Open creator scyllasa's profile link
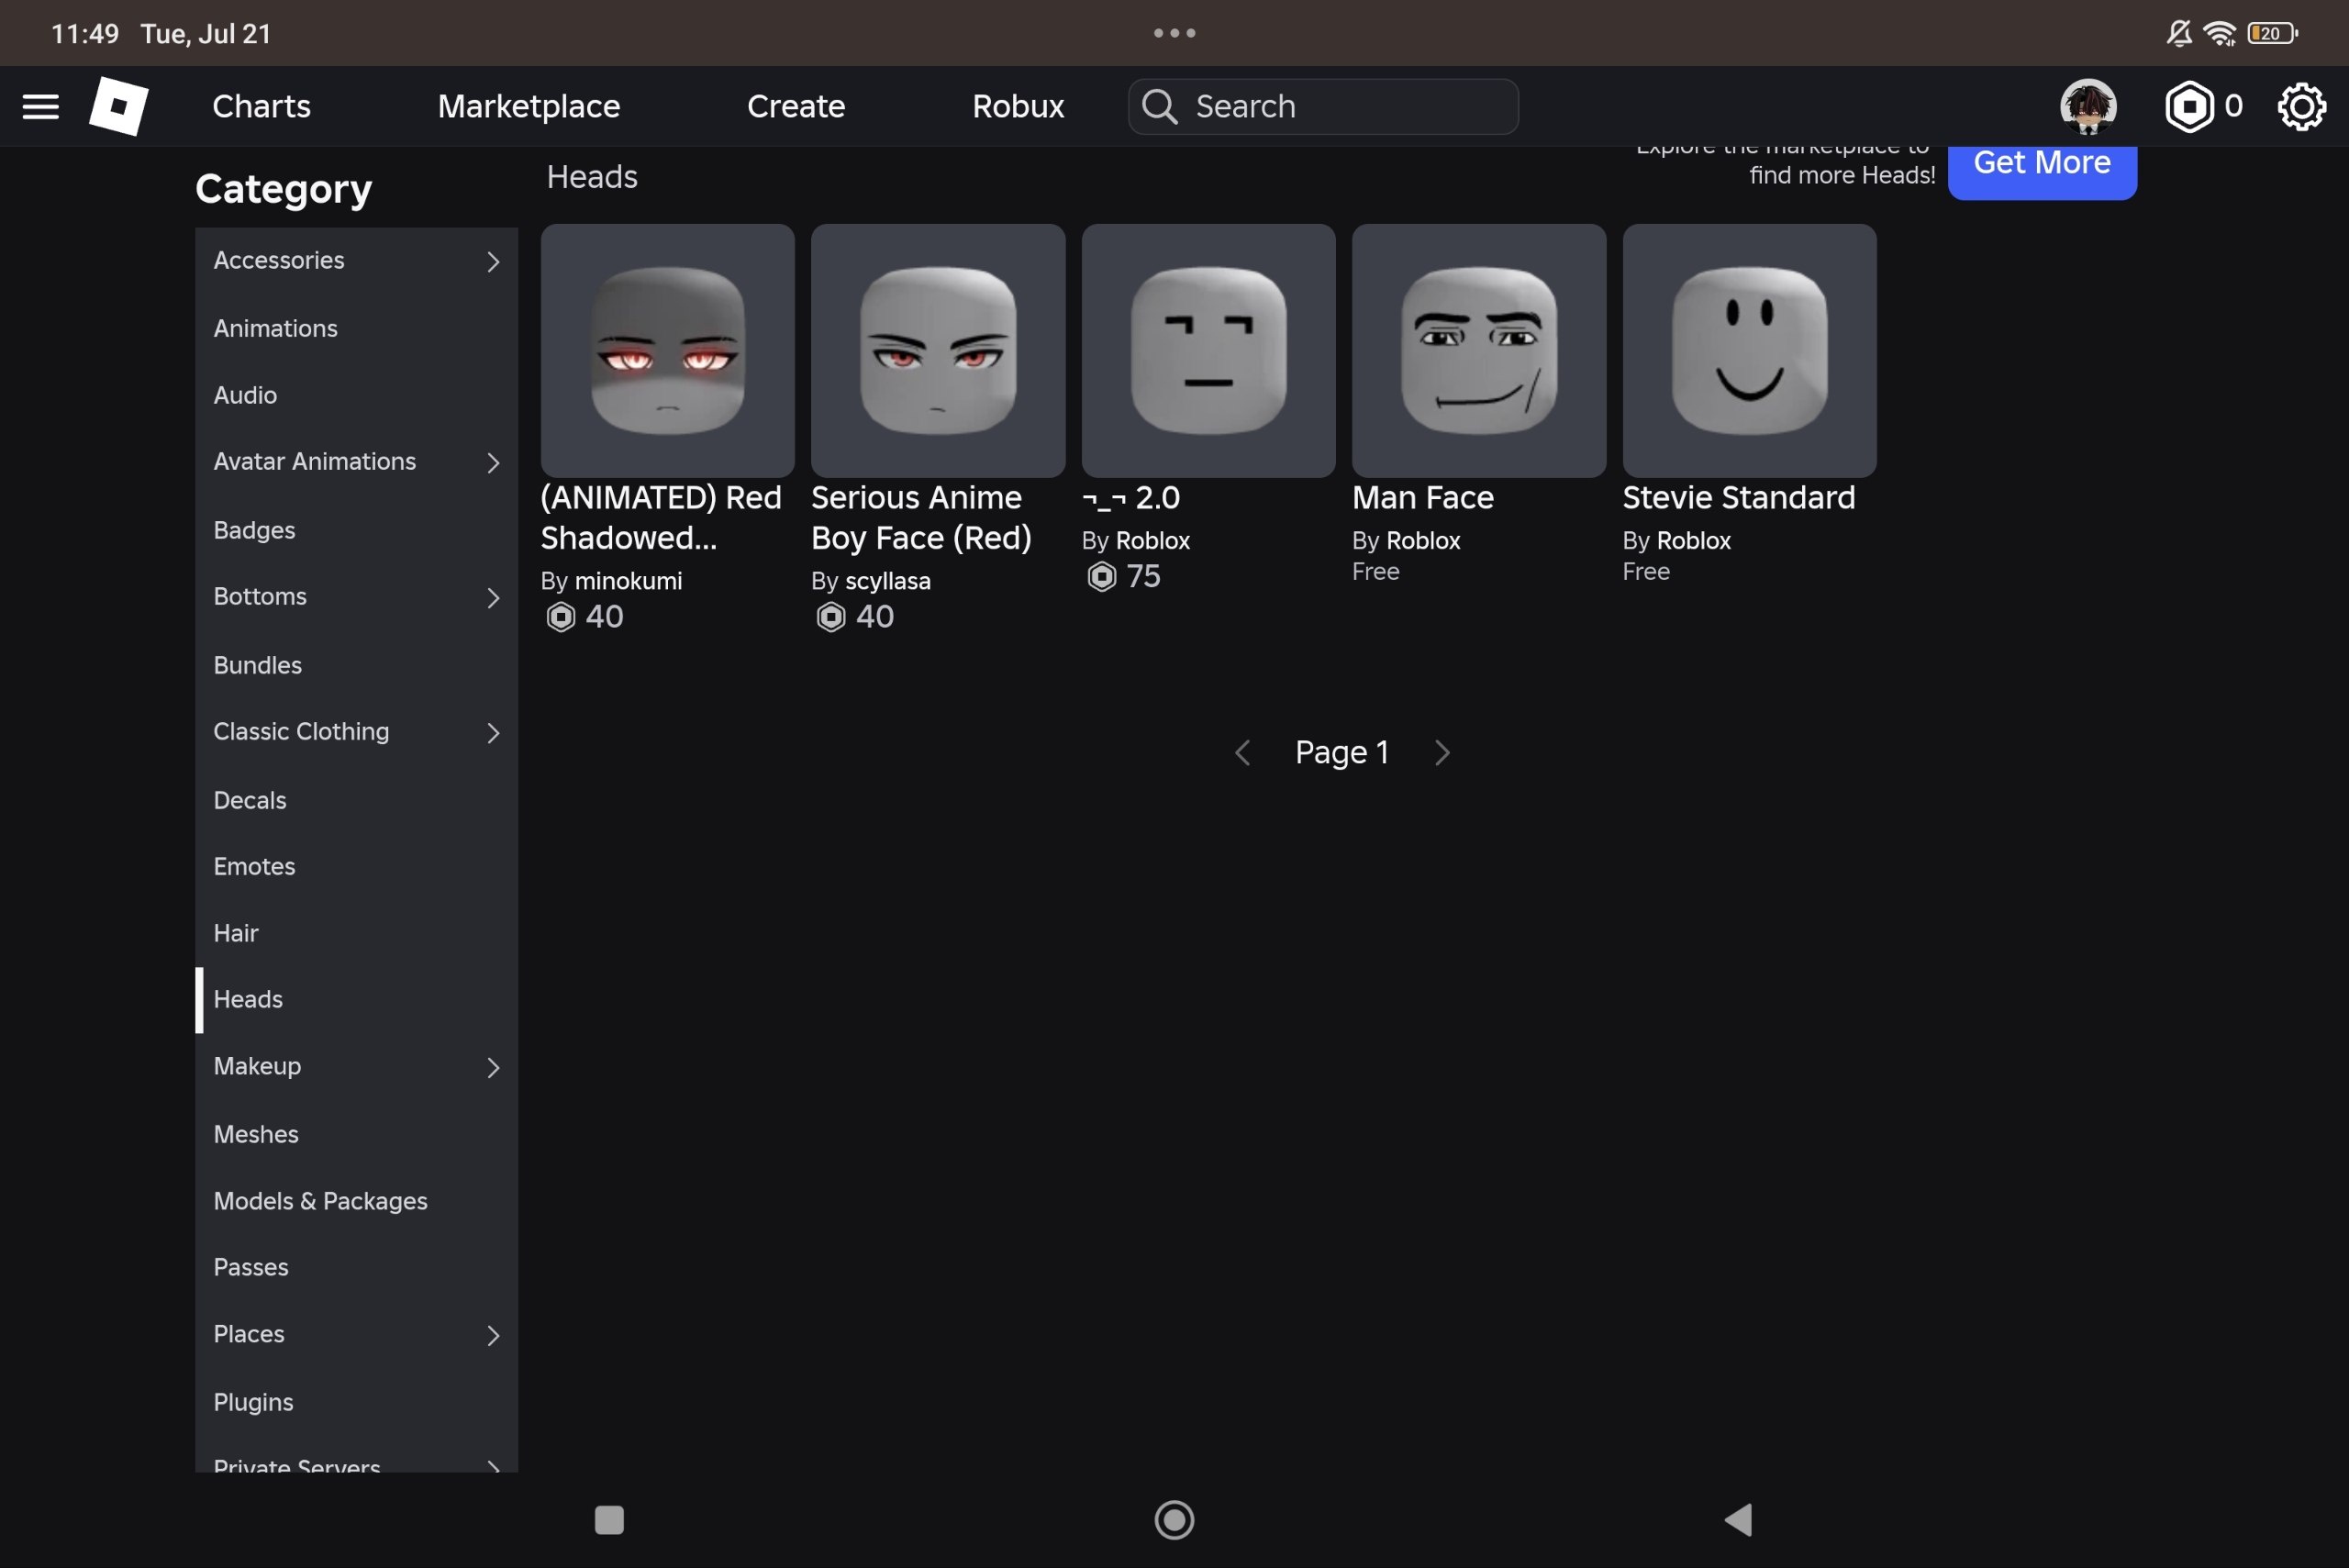Viewport: 2349px width, 1568px height. pos(888,581)
